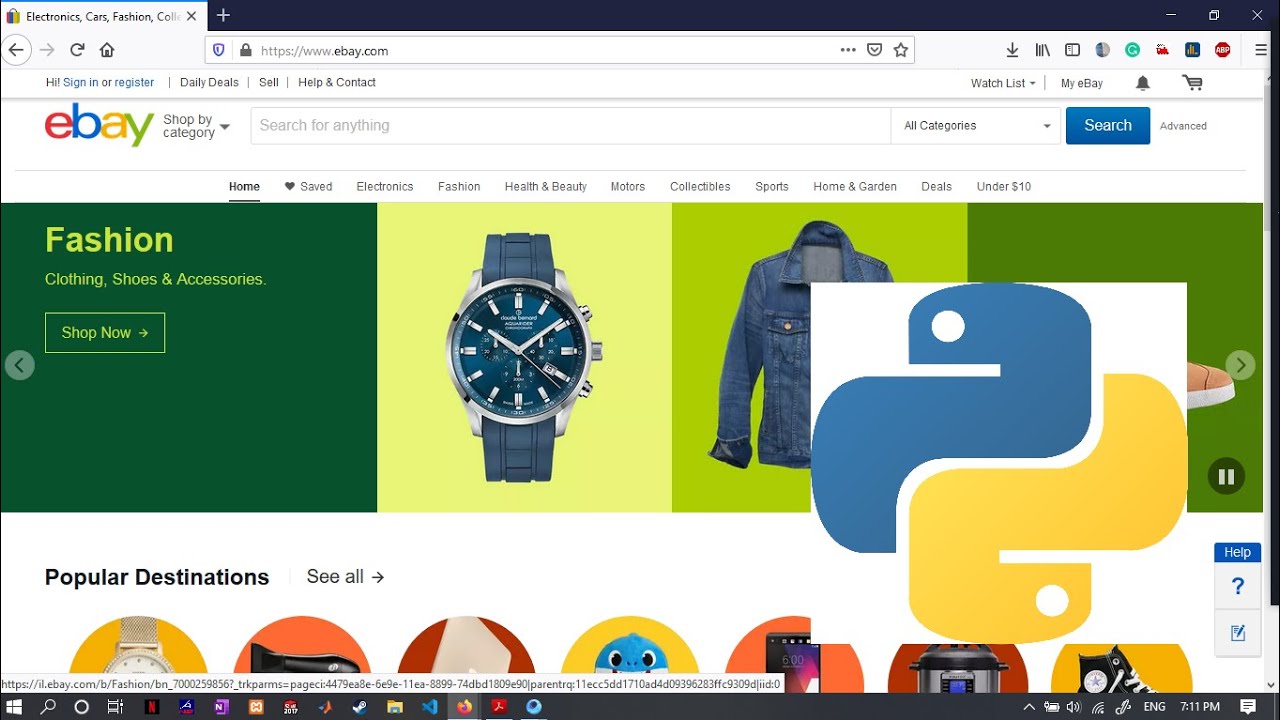Open the All Categories dropdown
Image resolution: width=1280 pixels, height=720 pixels.
click(x=976, y=126)
